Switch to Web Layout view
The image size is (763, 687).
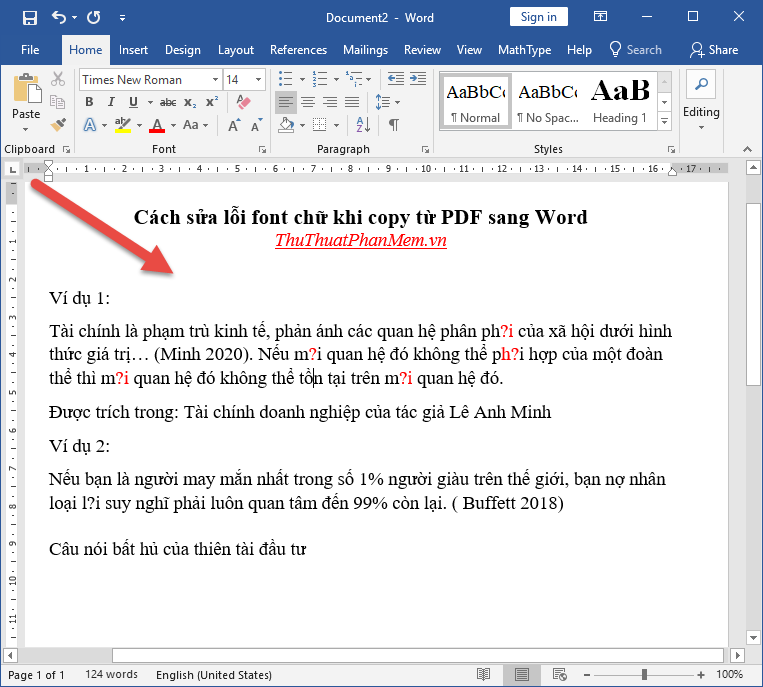pyautogui.click(x=560, y=674)
